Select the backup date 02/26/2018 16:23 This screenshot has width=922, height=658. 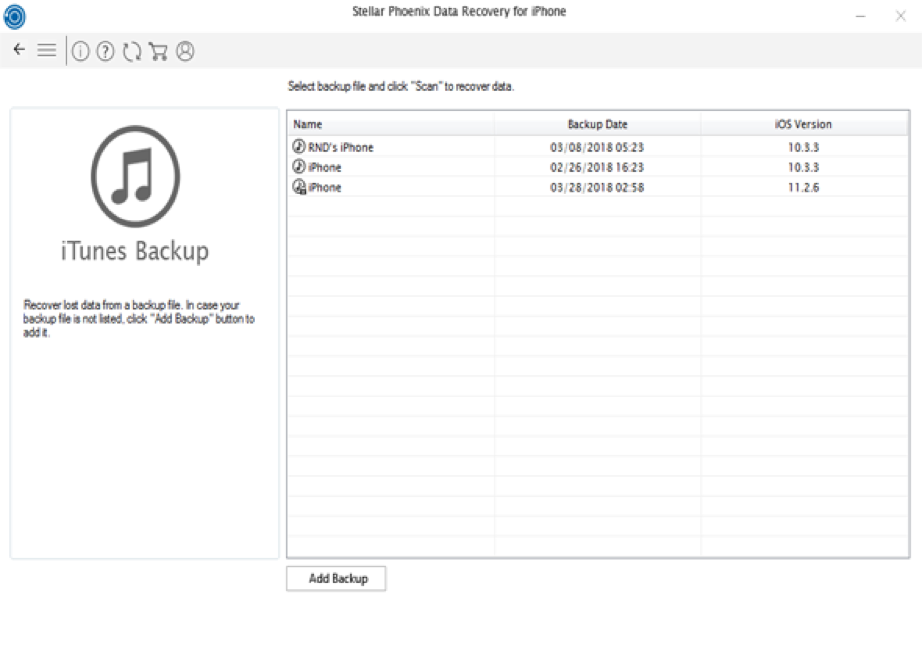click(597, 167)
